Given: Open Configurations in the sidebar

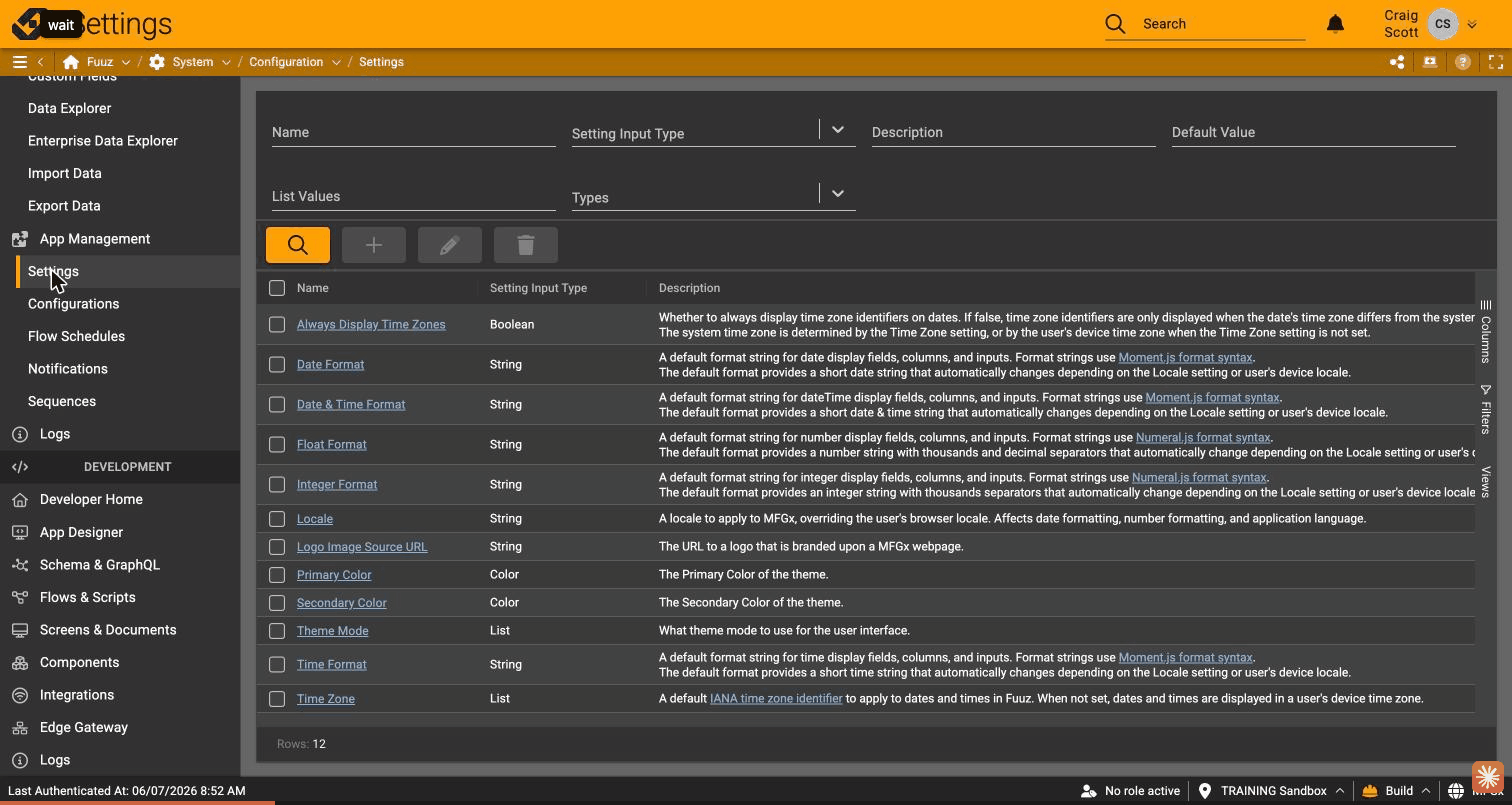Looking at the screenshot, I should coord(73,304).
